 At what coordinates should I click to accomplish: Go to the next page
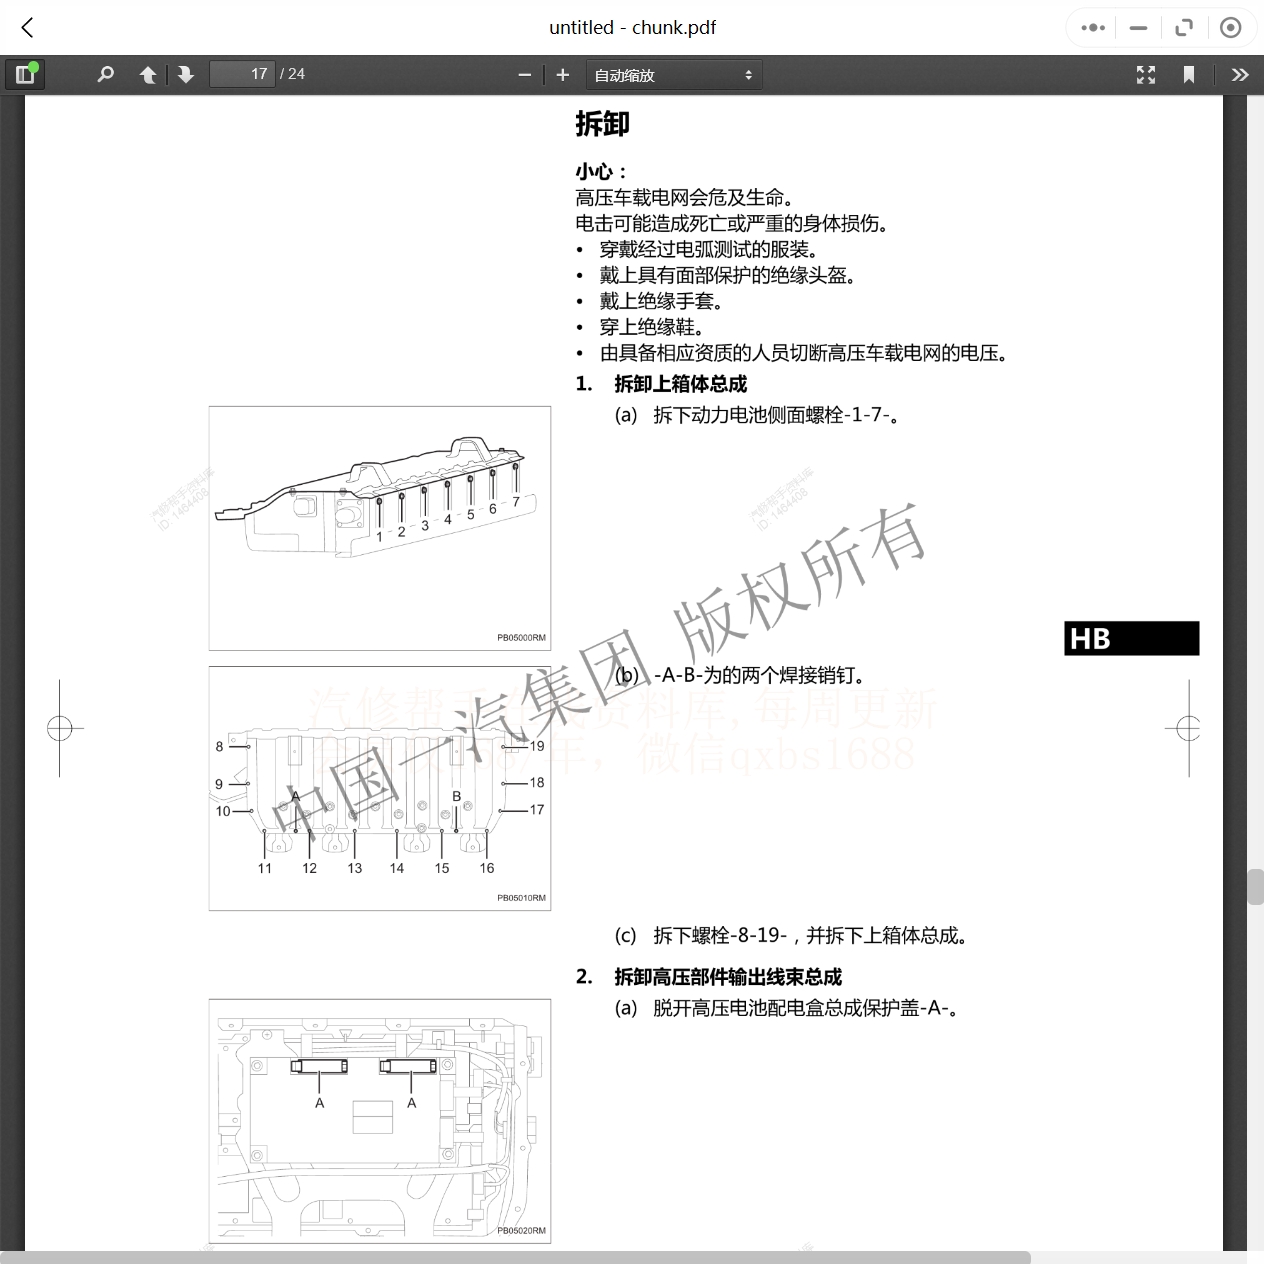pos(186,74)
